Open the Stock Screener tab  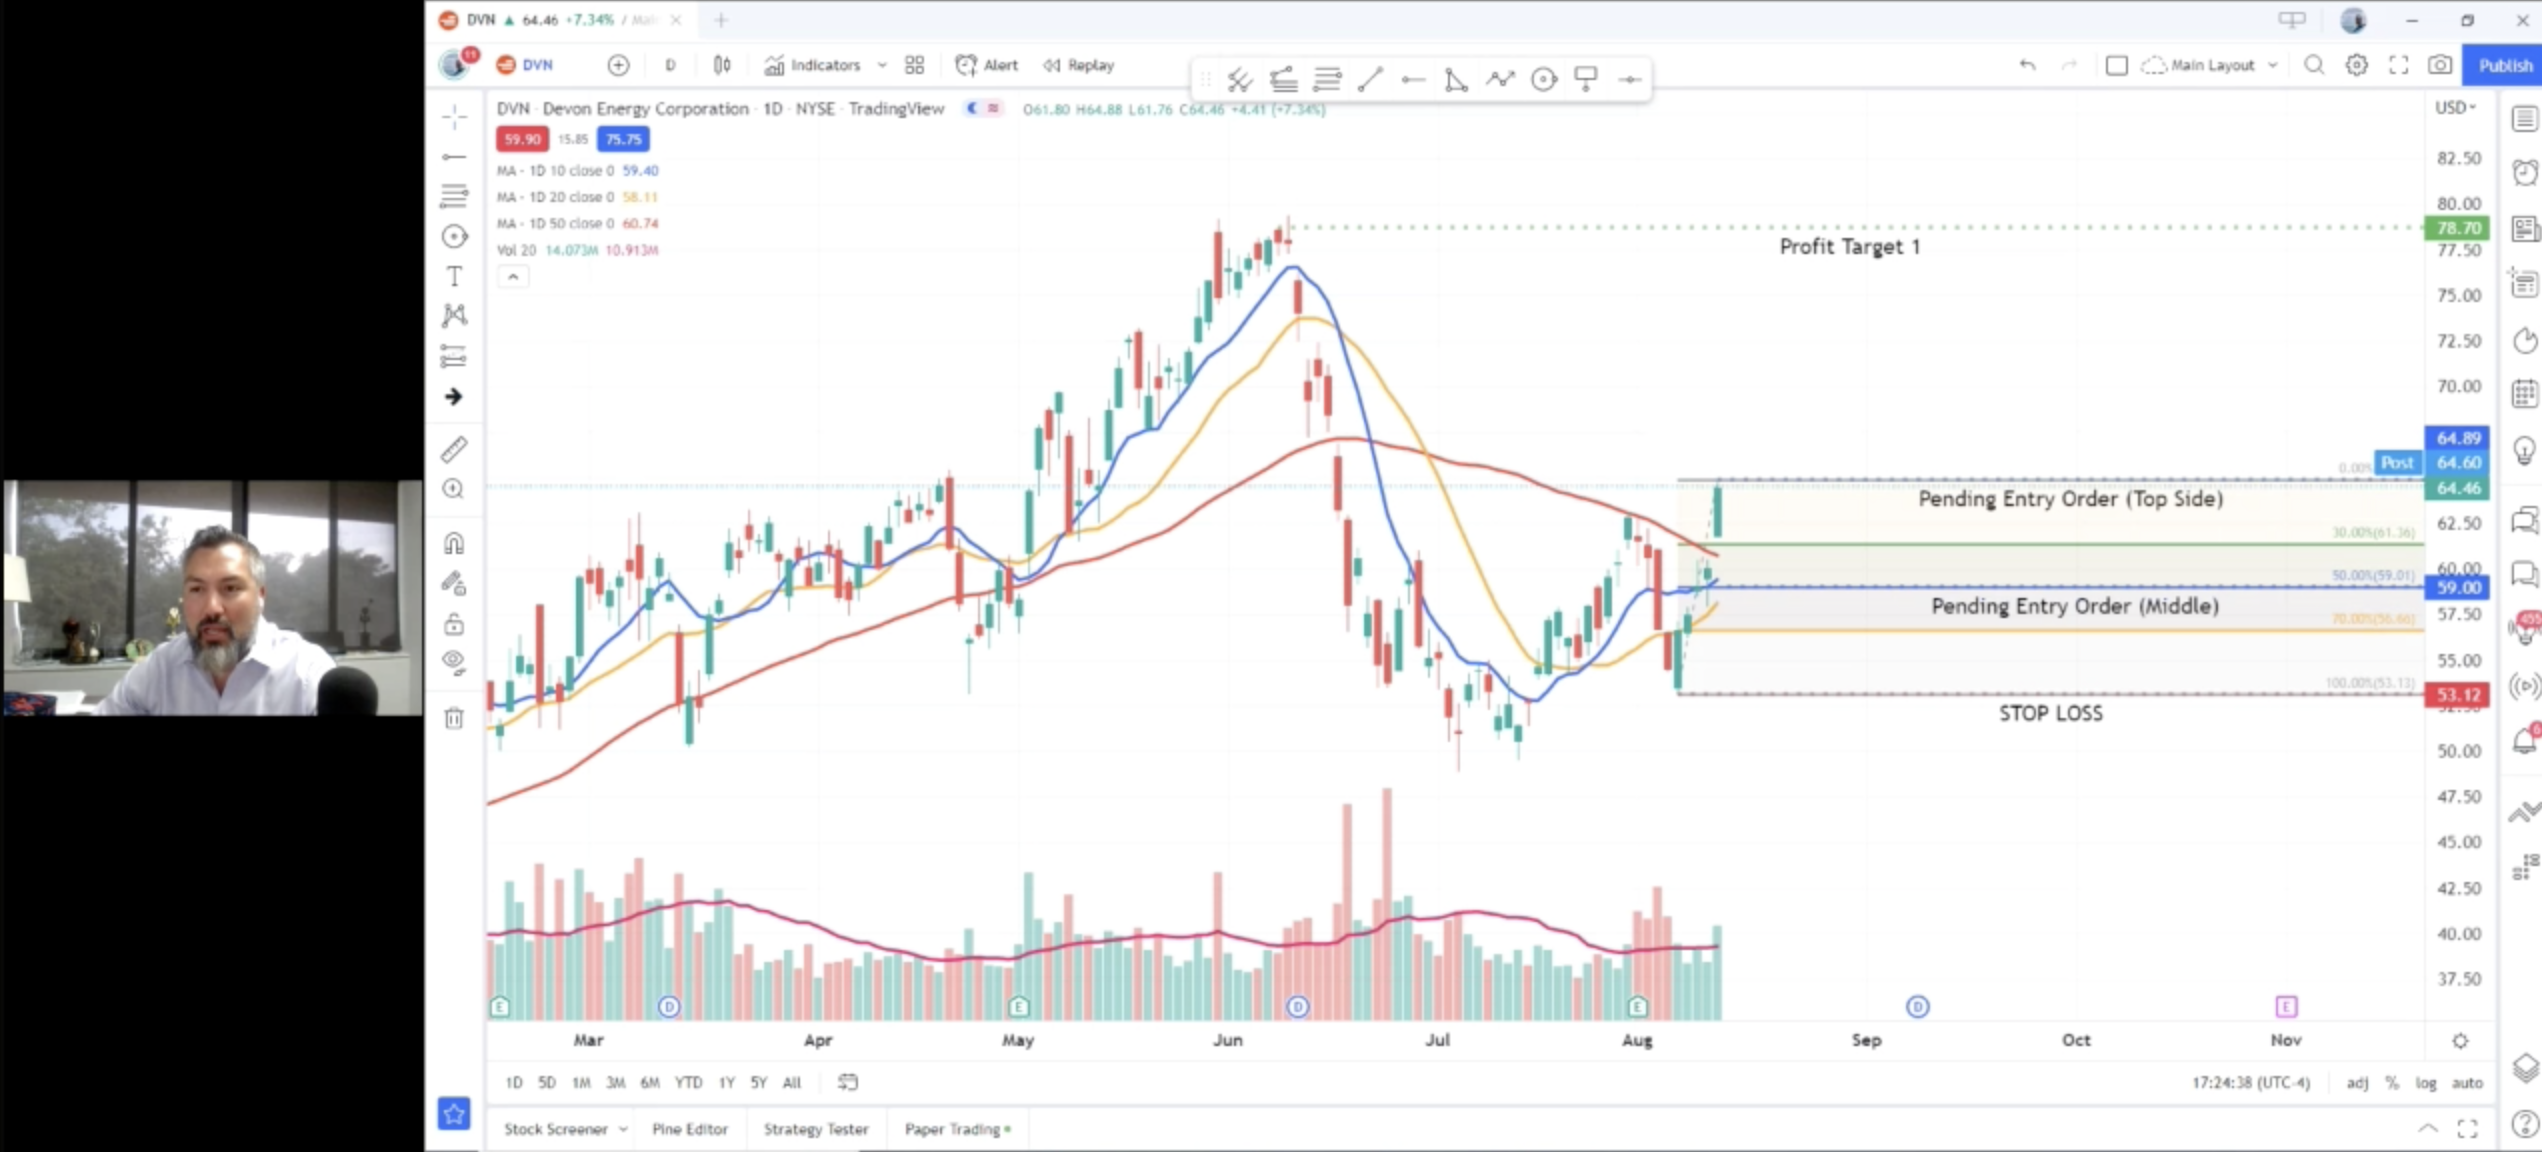pos(555,1129)
